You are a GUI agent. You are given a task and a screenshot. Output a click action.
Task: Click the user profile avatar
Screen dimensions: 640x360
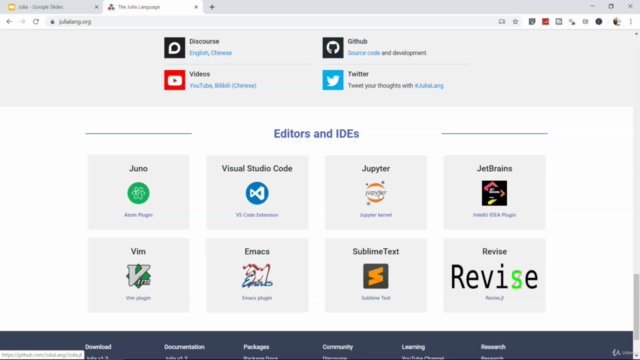(x=617, y=22)
